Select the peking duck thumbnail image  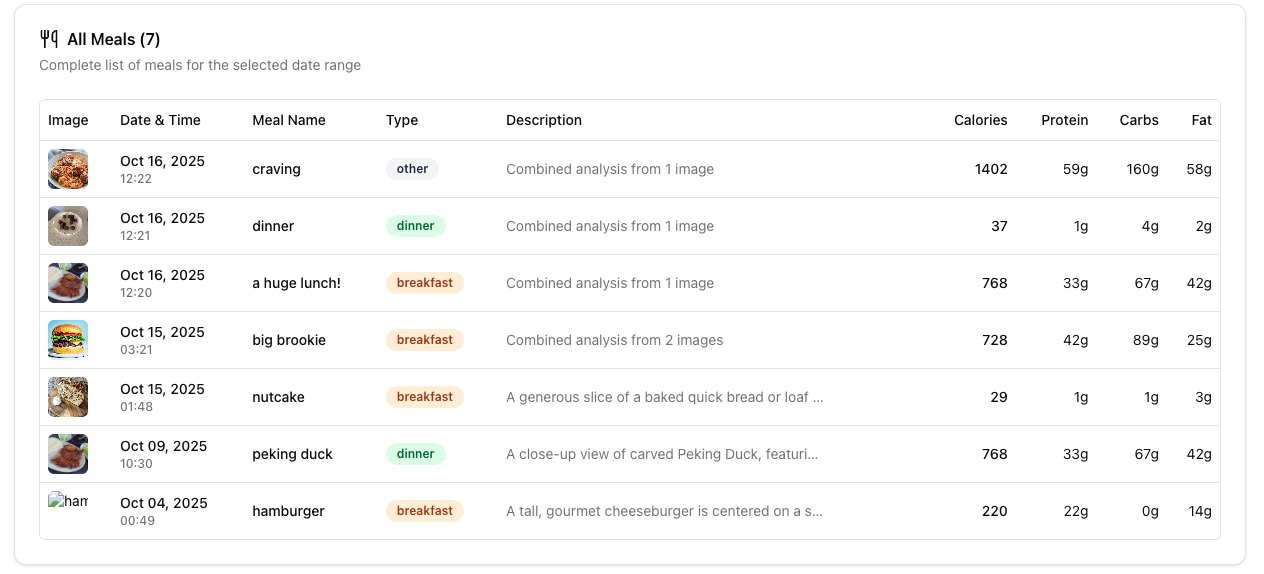click(68, 454)
